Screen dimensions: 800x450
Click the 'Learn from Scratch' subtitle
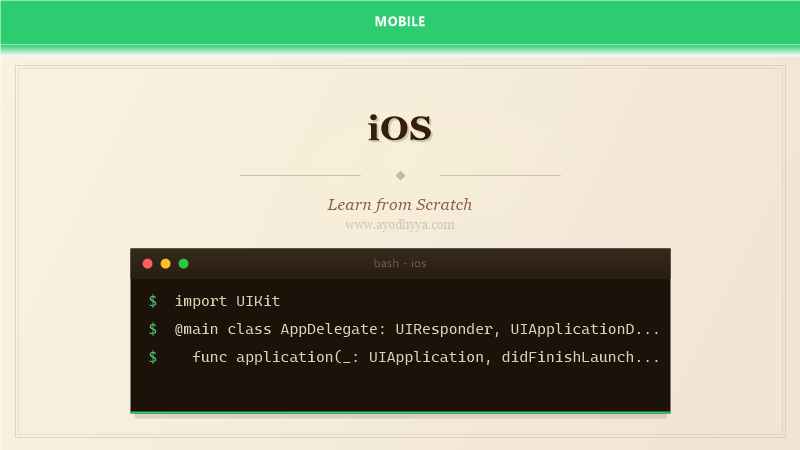point(399,205)
